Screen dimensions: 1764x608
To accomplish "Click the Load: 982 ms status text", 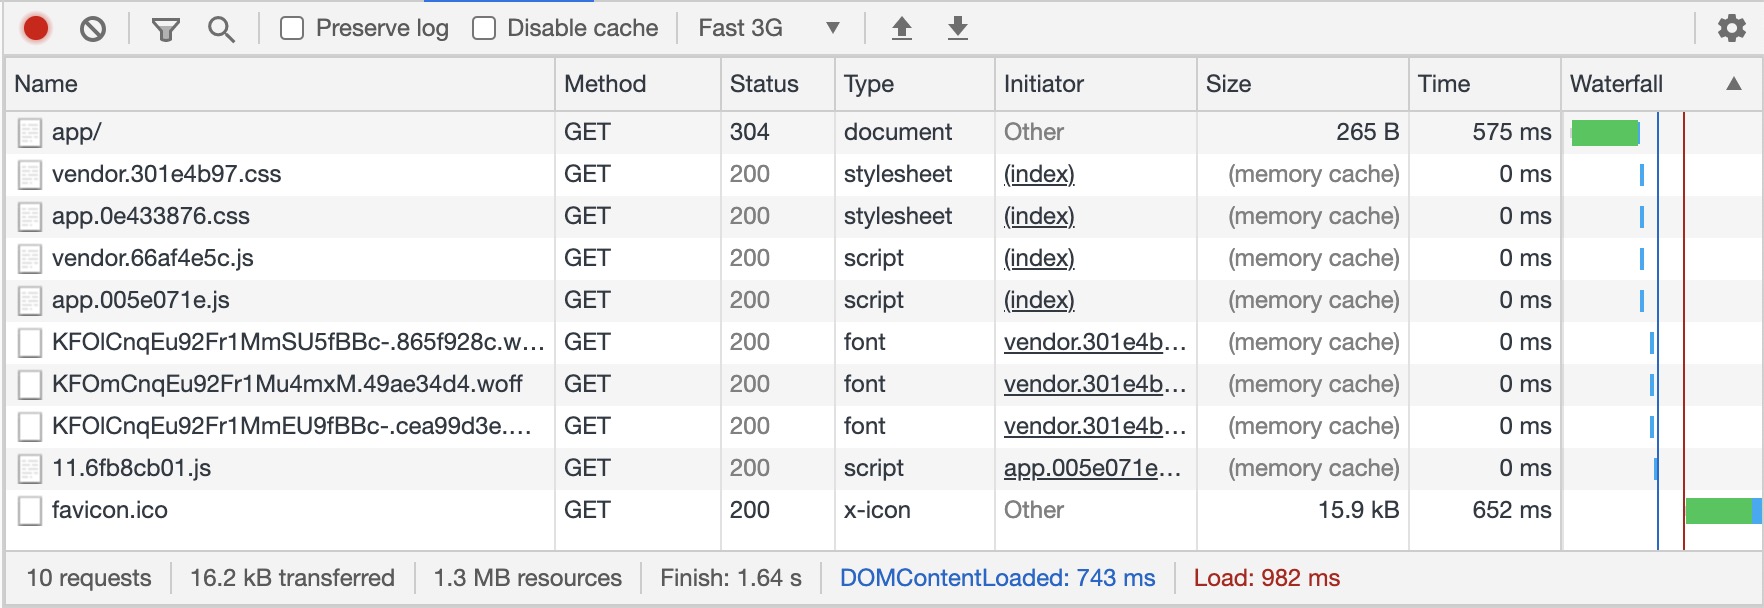I will pyautogui.click(x=1267, y=578).
